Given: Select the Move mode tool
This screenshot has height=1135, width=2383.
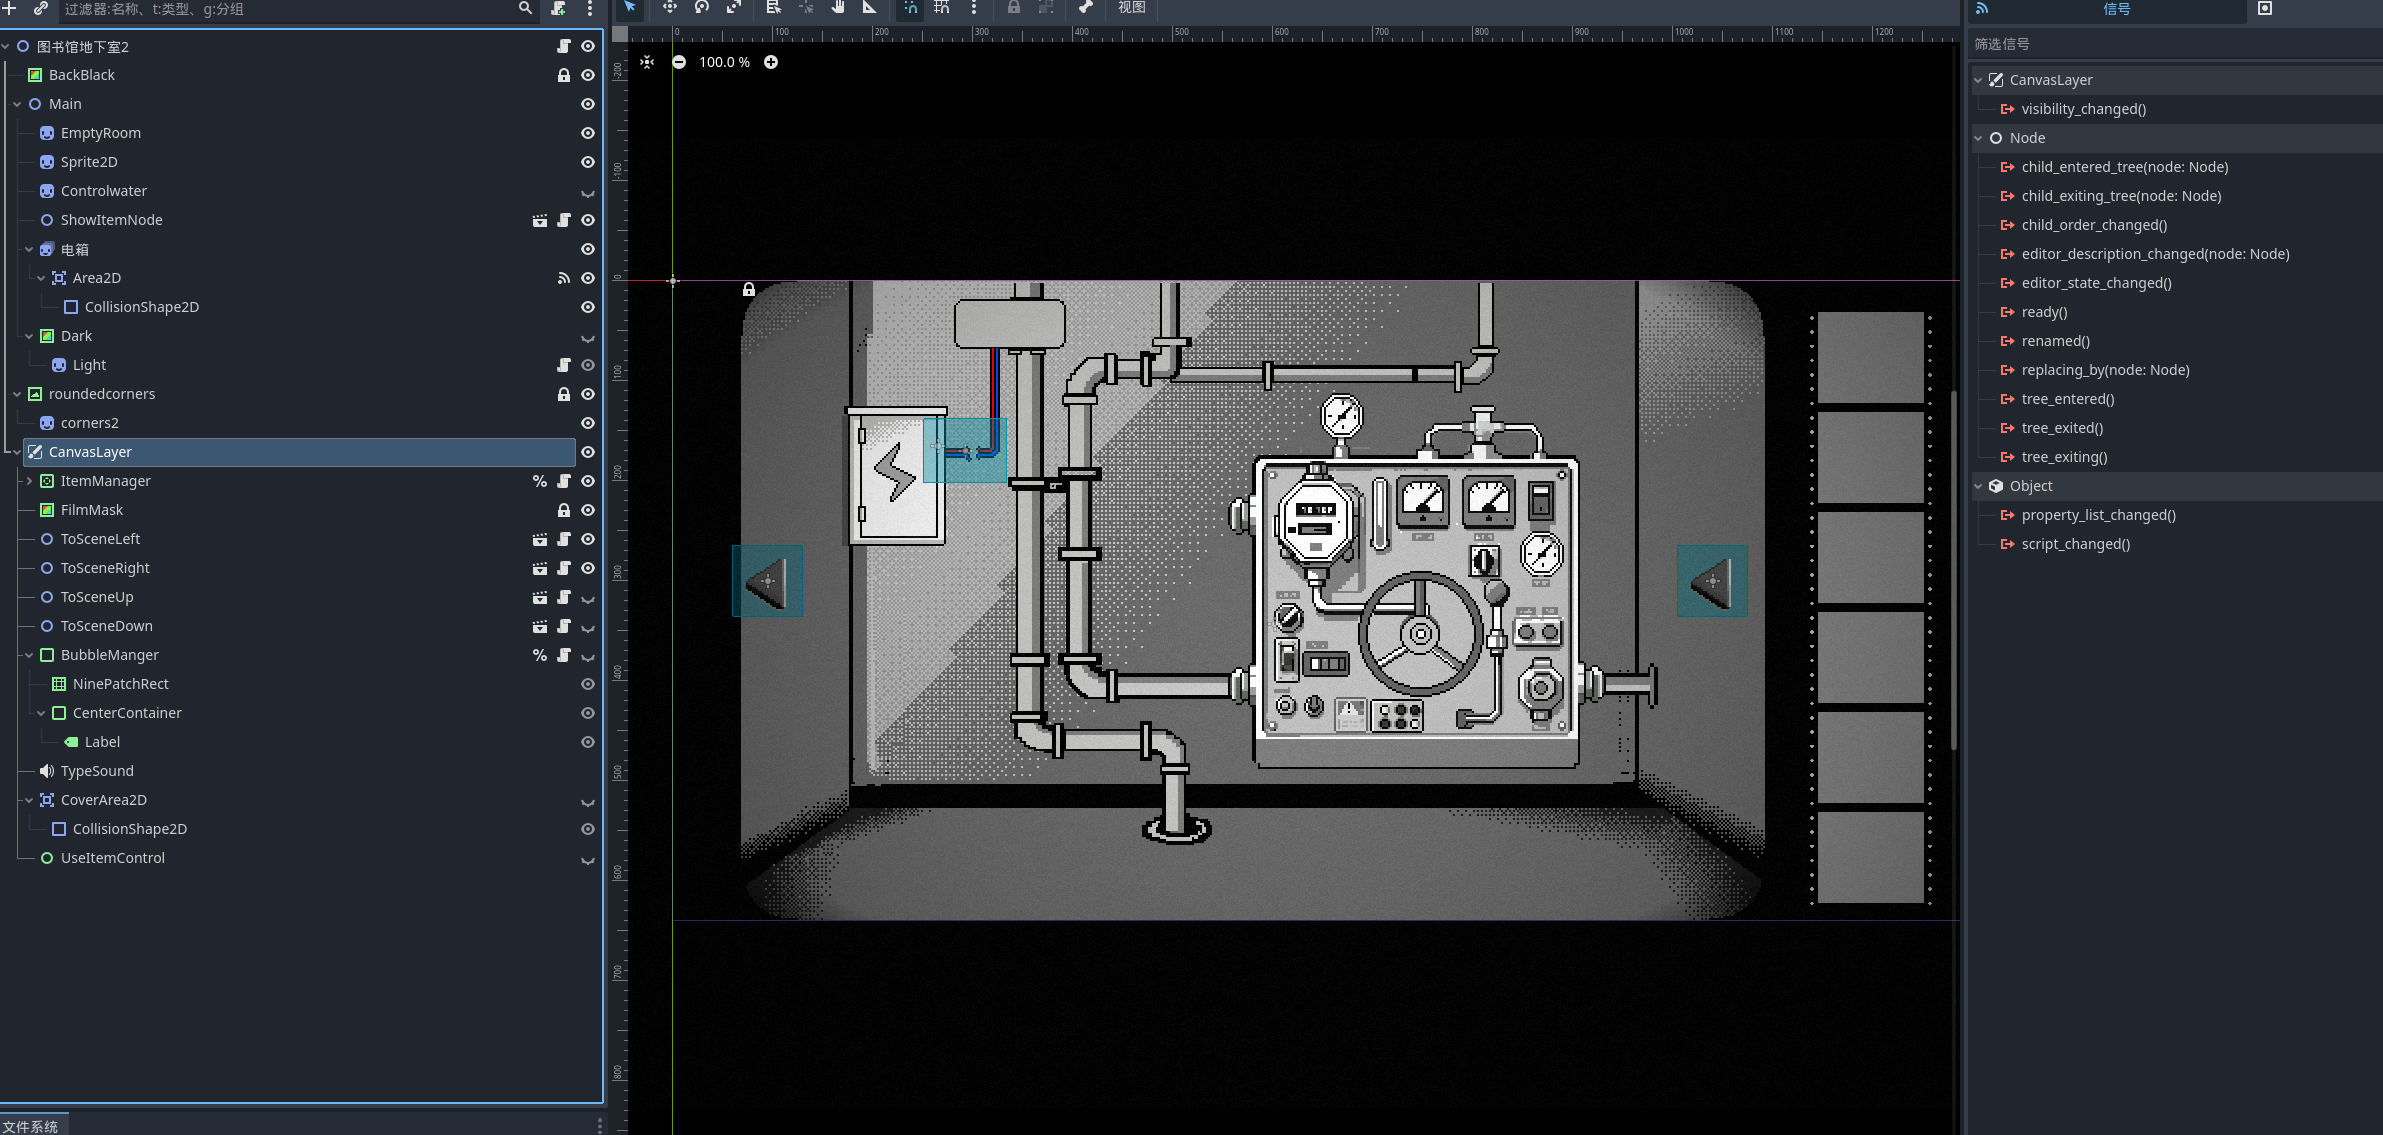Looking at the screenshot, I should 669,7.
